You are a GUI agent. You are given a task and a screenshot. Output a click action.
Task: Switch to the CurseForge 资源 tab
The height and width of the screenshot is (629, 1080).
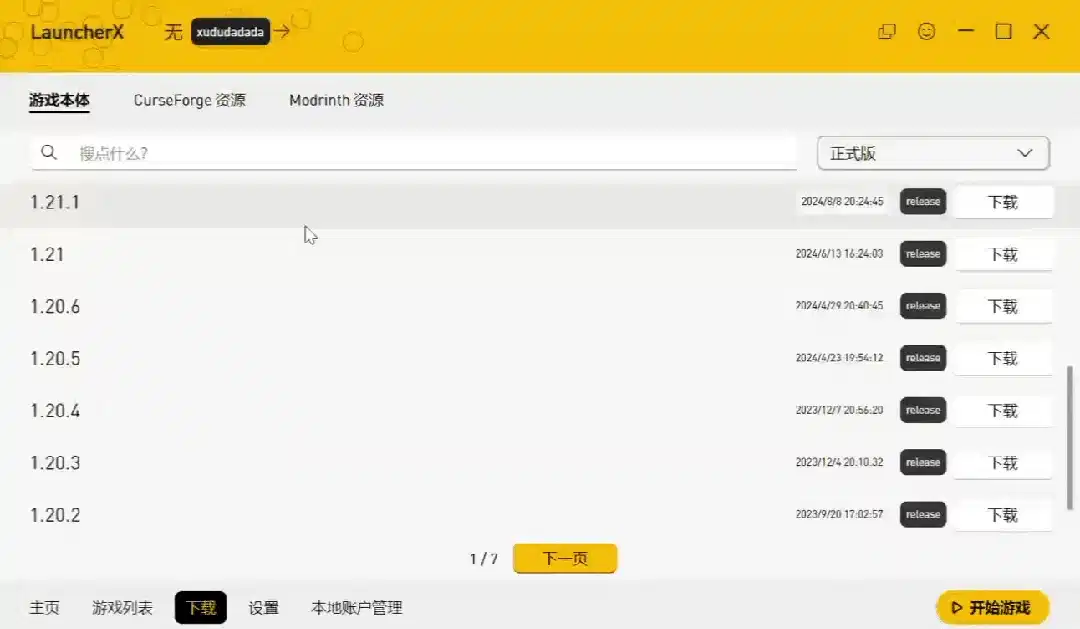(x=189, y=101)
